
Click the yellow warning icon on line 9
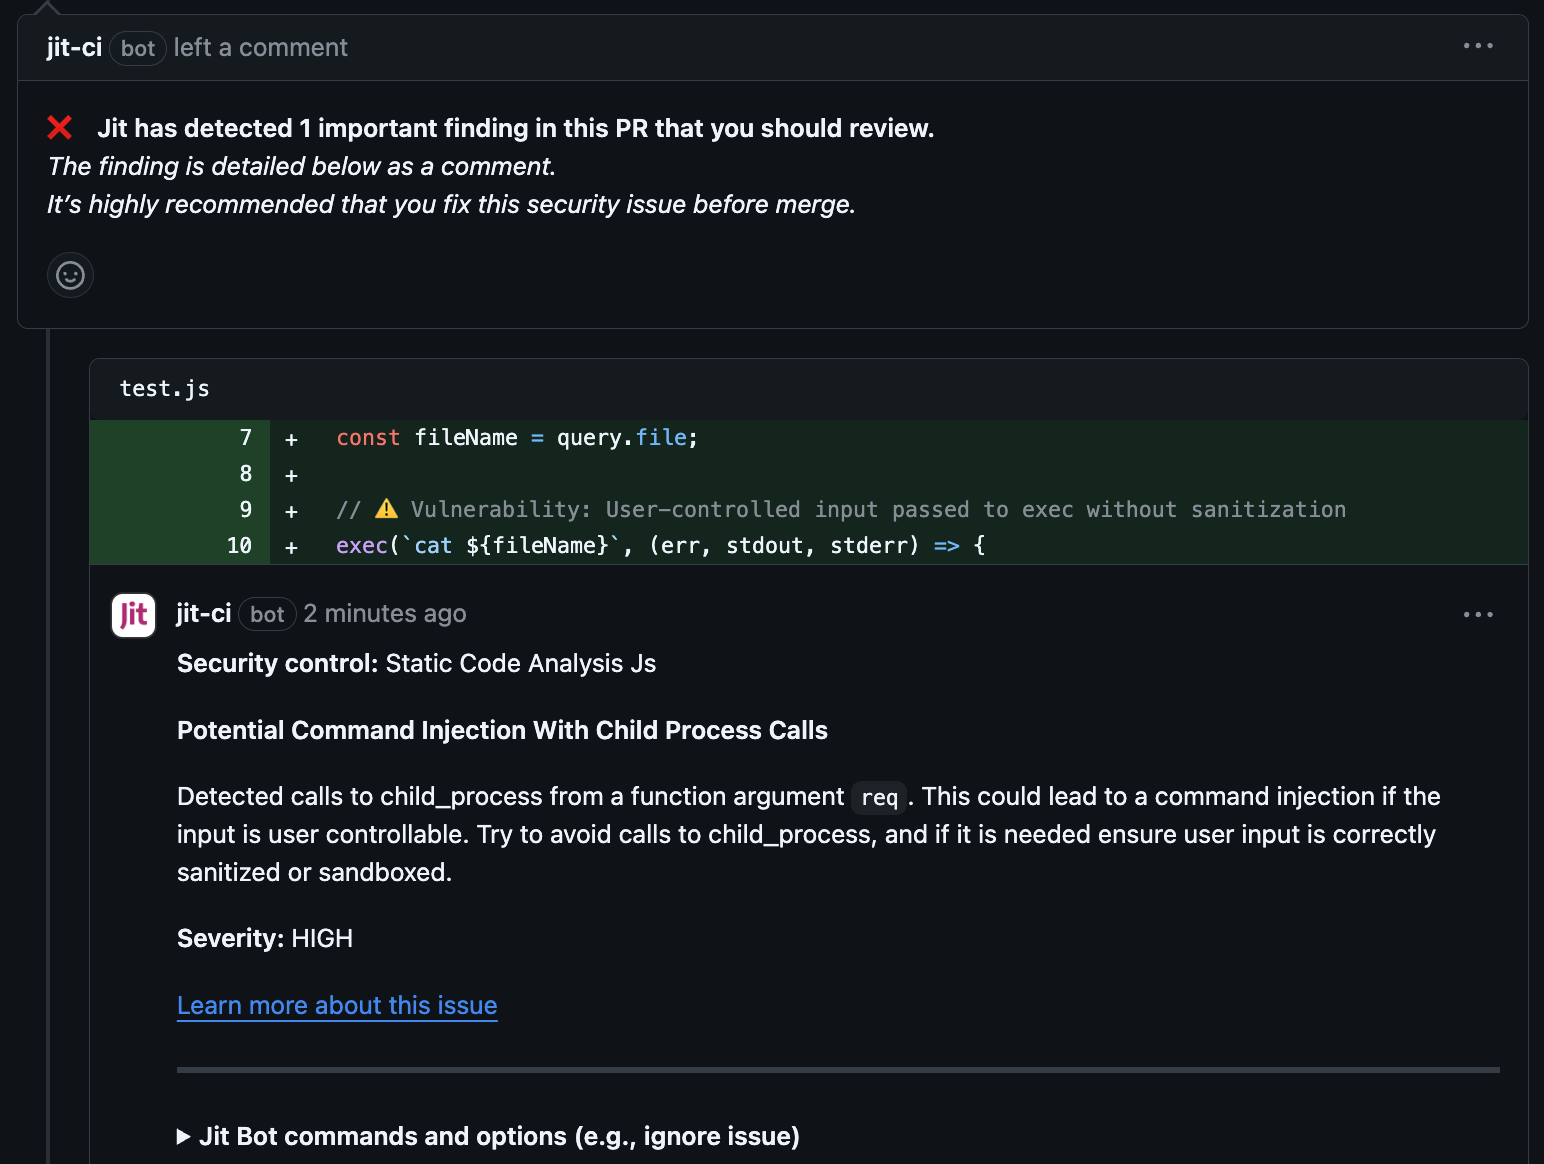(x=386, y=509)
